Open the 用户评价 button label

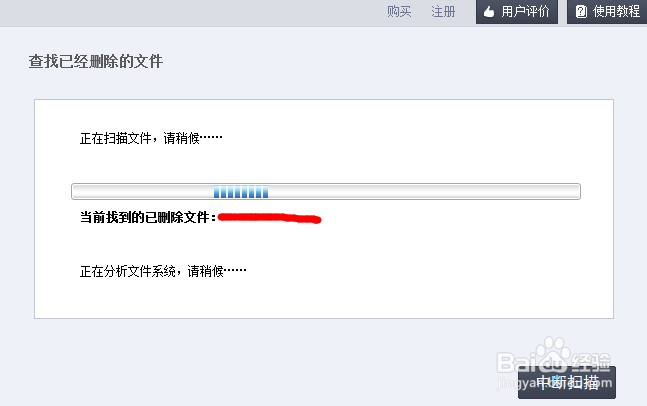[x=525, y=12]
